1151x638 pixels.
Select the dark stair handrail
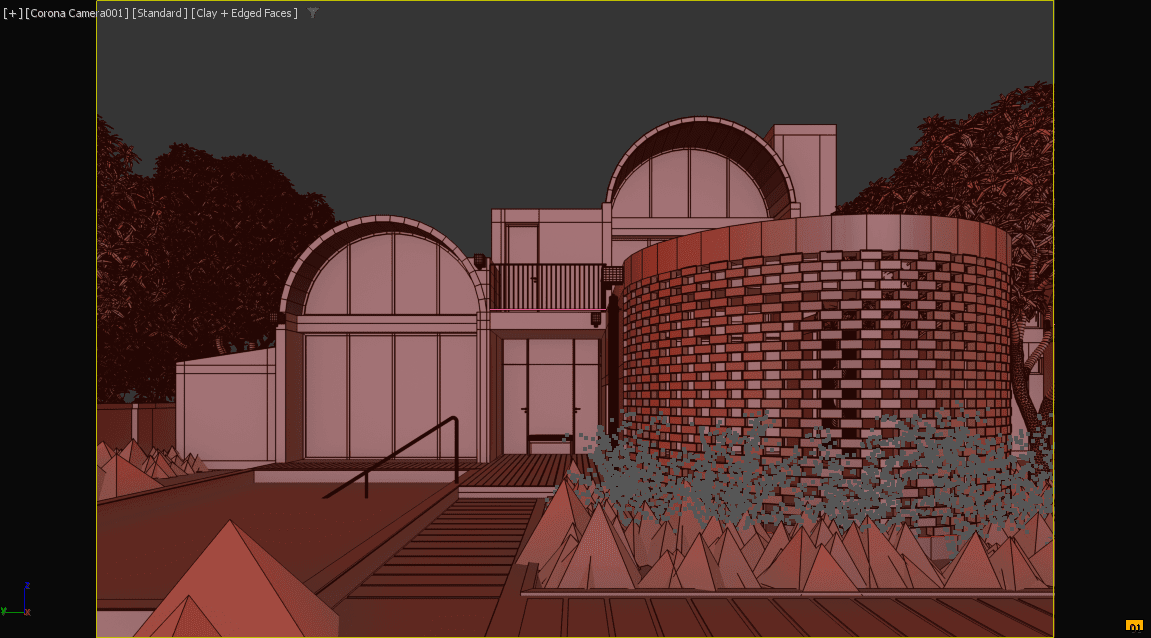420,455
